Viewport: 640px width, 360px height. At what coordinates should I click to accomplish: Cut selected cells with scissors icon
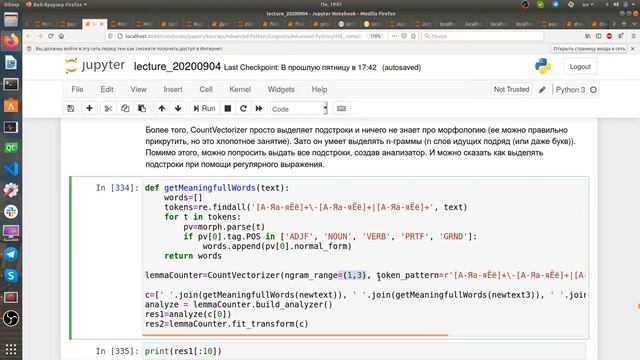(108, 109)
